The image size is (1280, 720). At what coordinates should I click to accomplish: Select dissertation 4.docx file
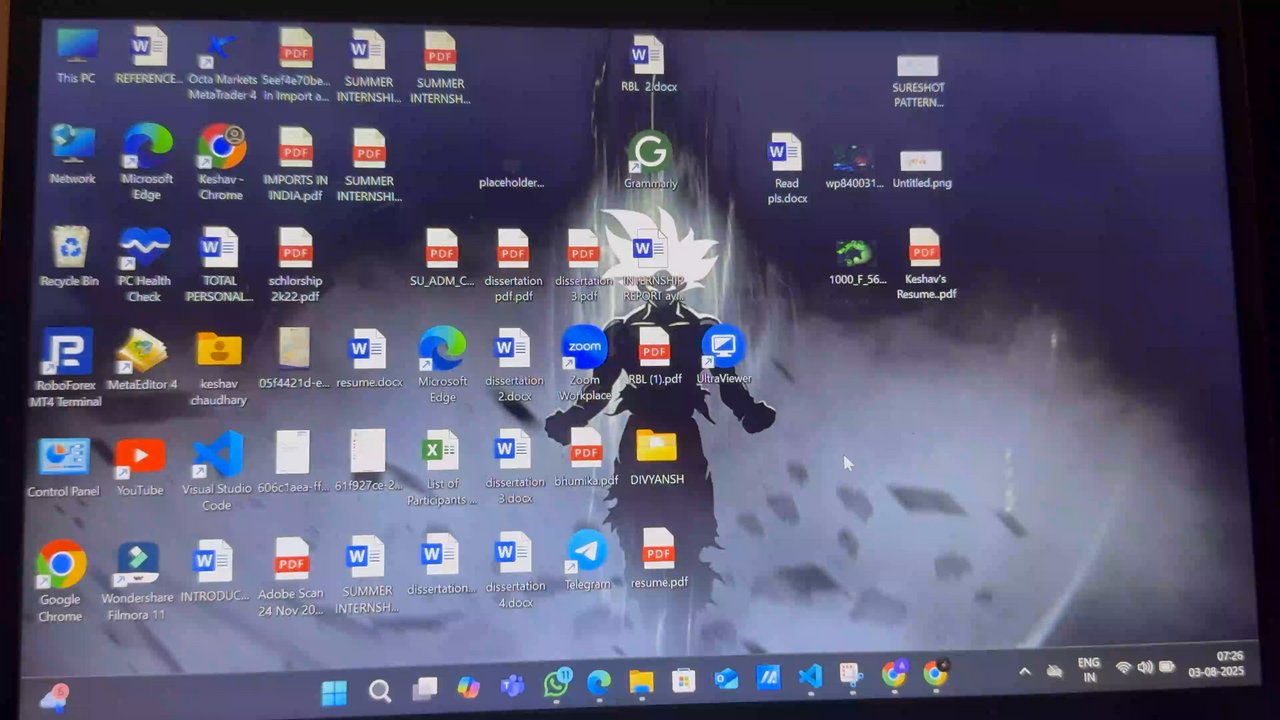pos(514,571)
